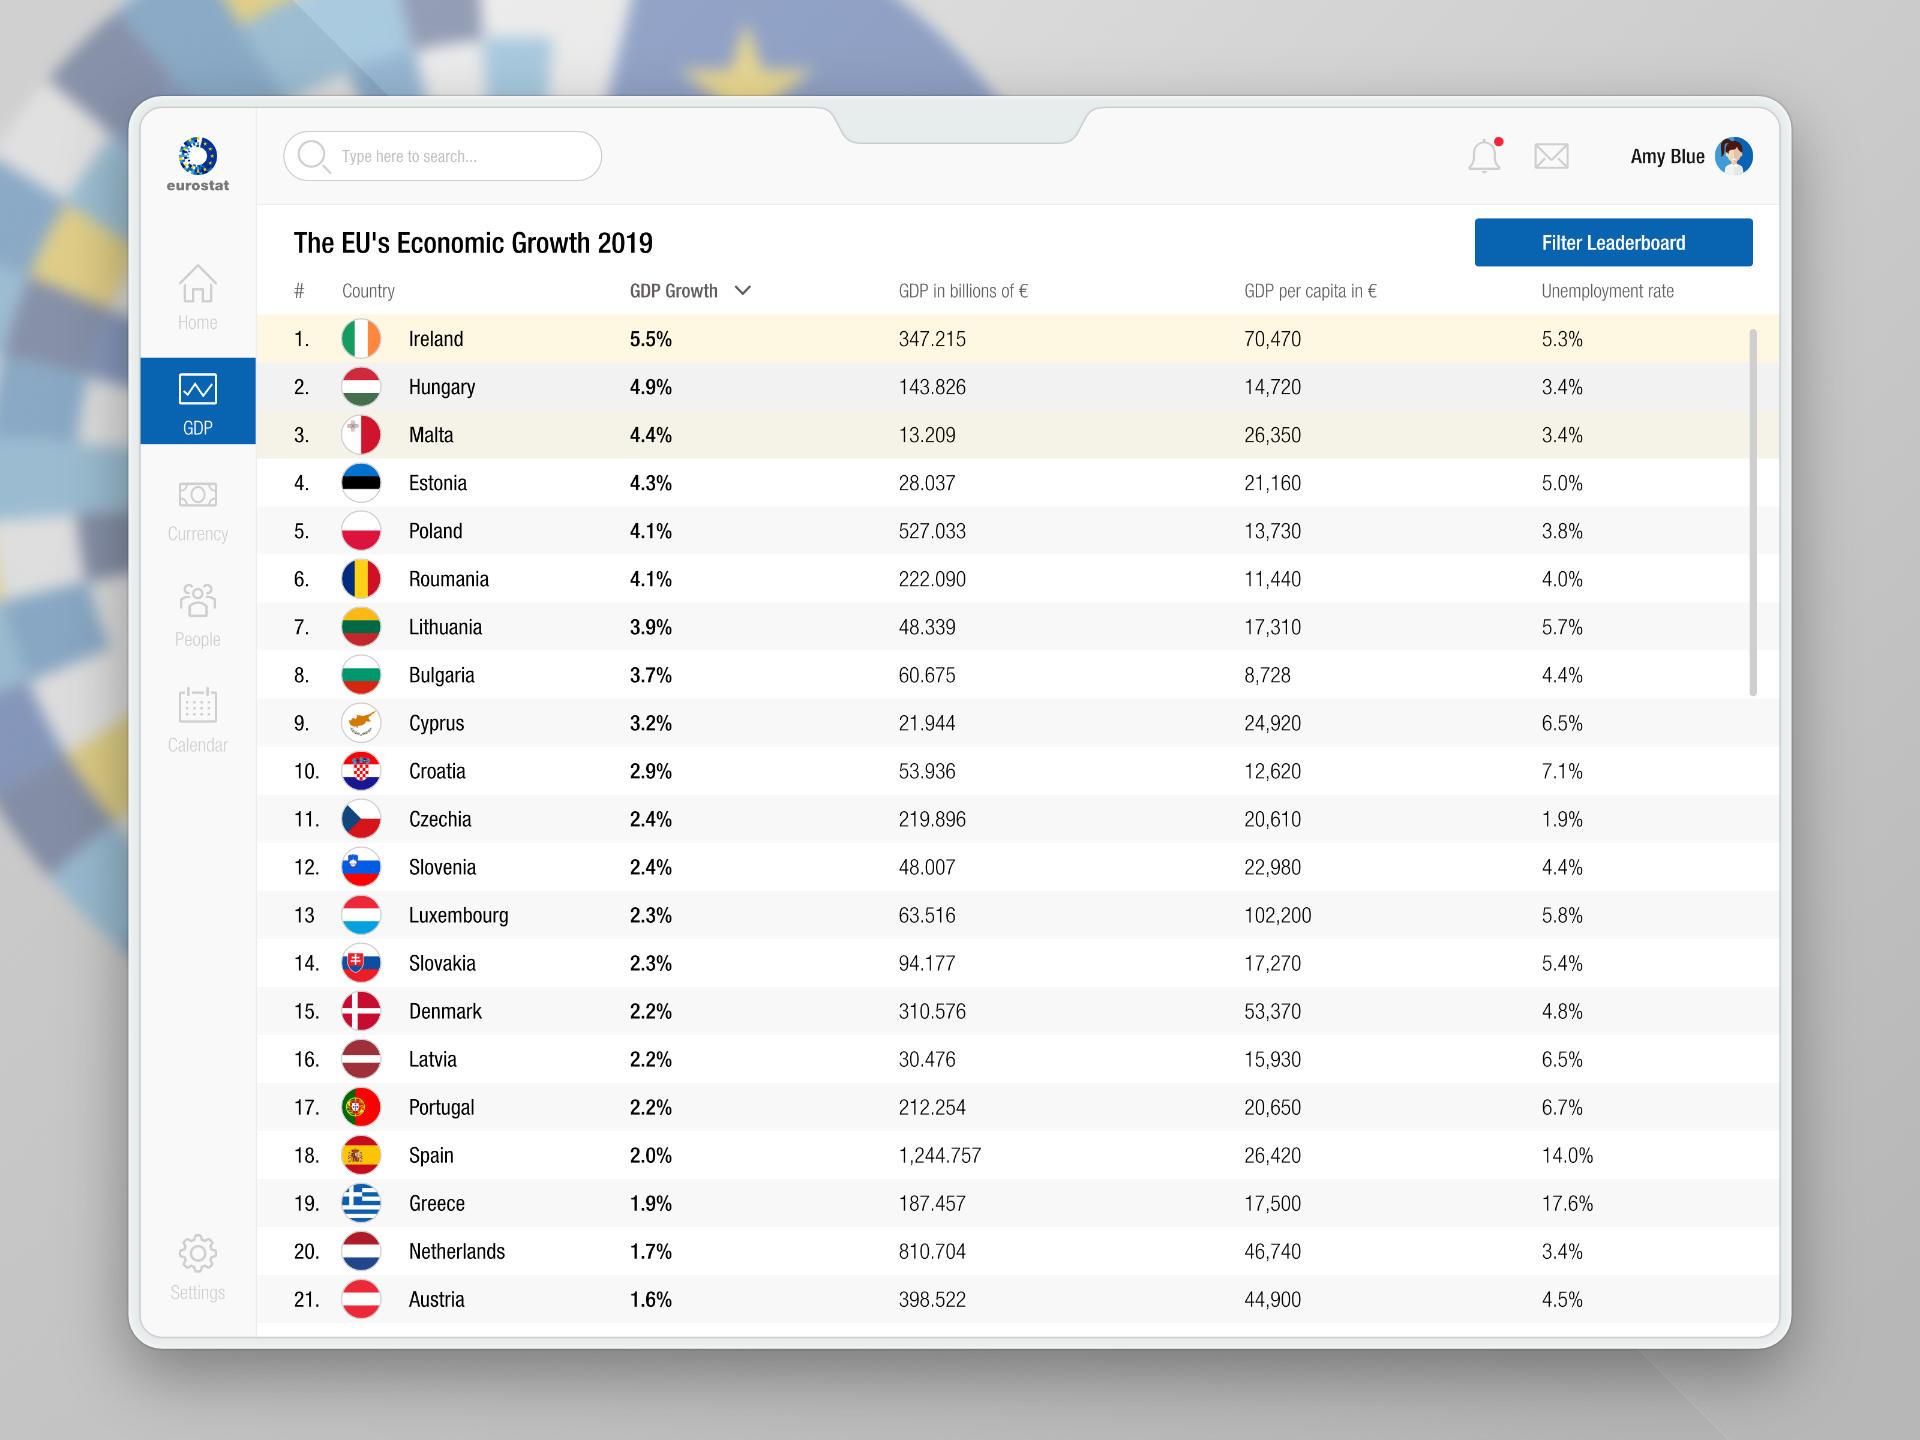Select the Ireland row link
This screenshot has height=1440, width=1920.
pos(435,339)
